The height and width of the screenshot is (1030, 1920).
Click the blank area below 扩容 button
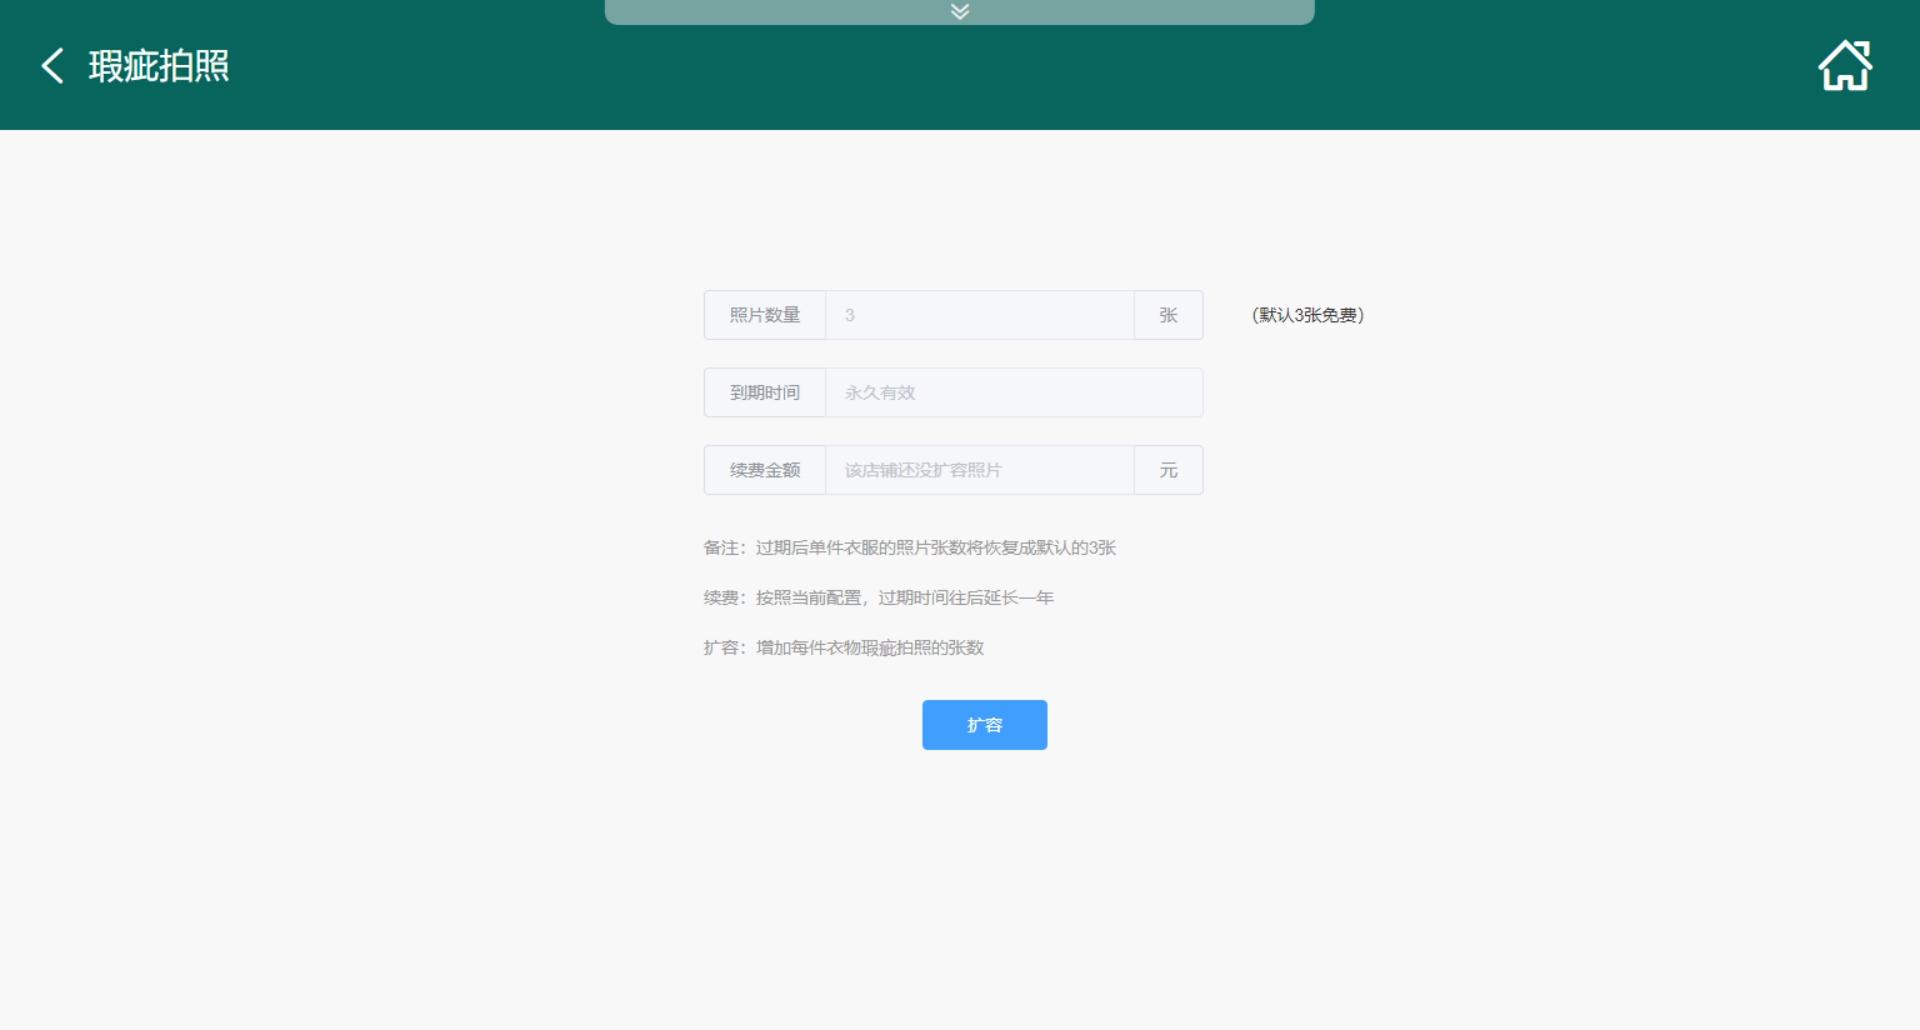(984, 880)
